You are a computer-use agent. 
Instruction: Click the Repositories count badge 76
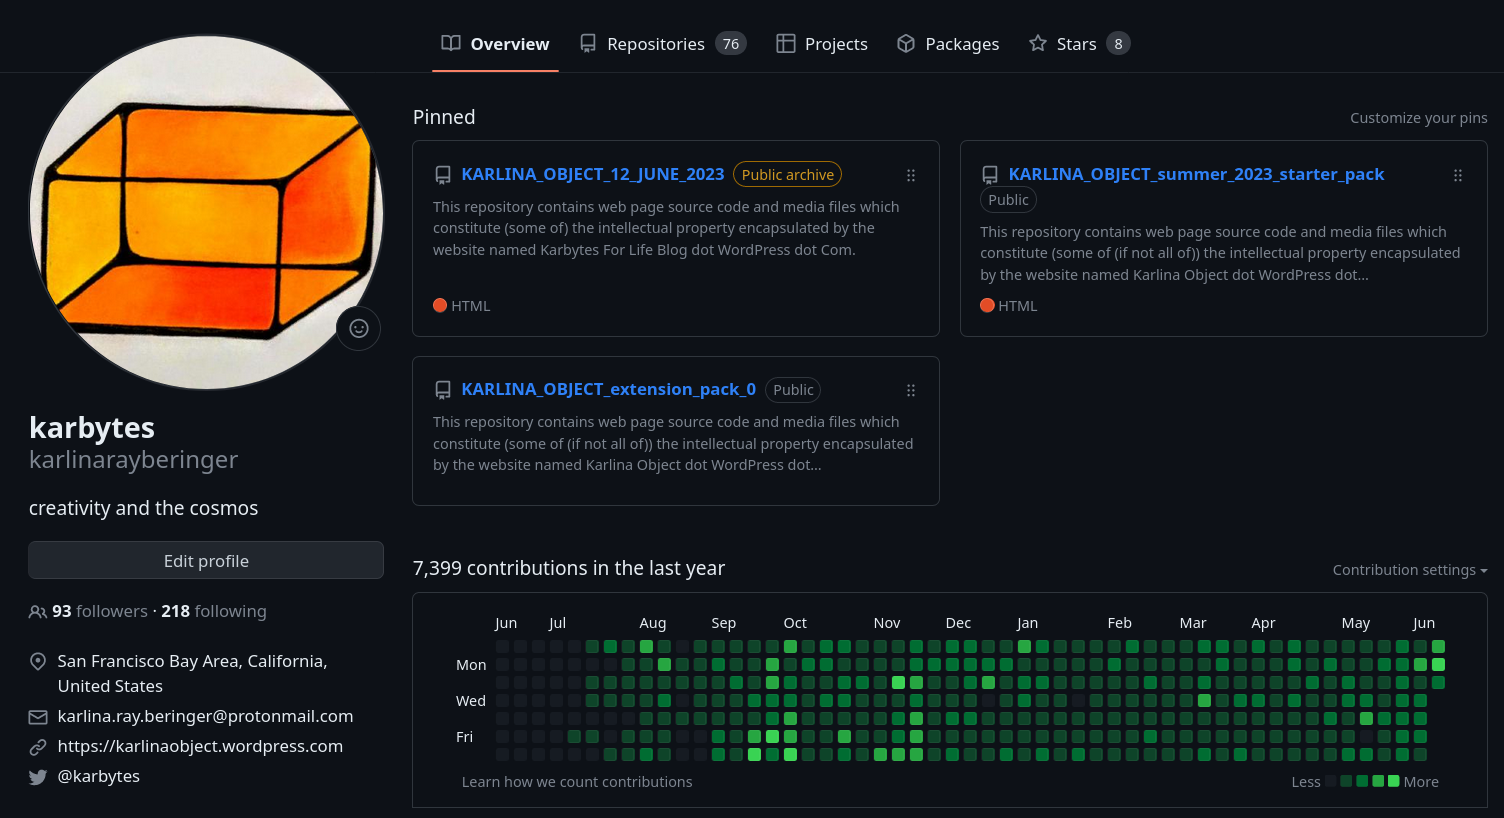coord(731,44)
